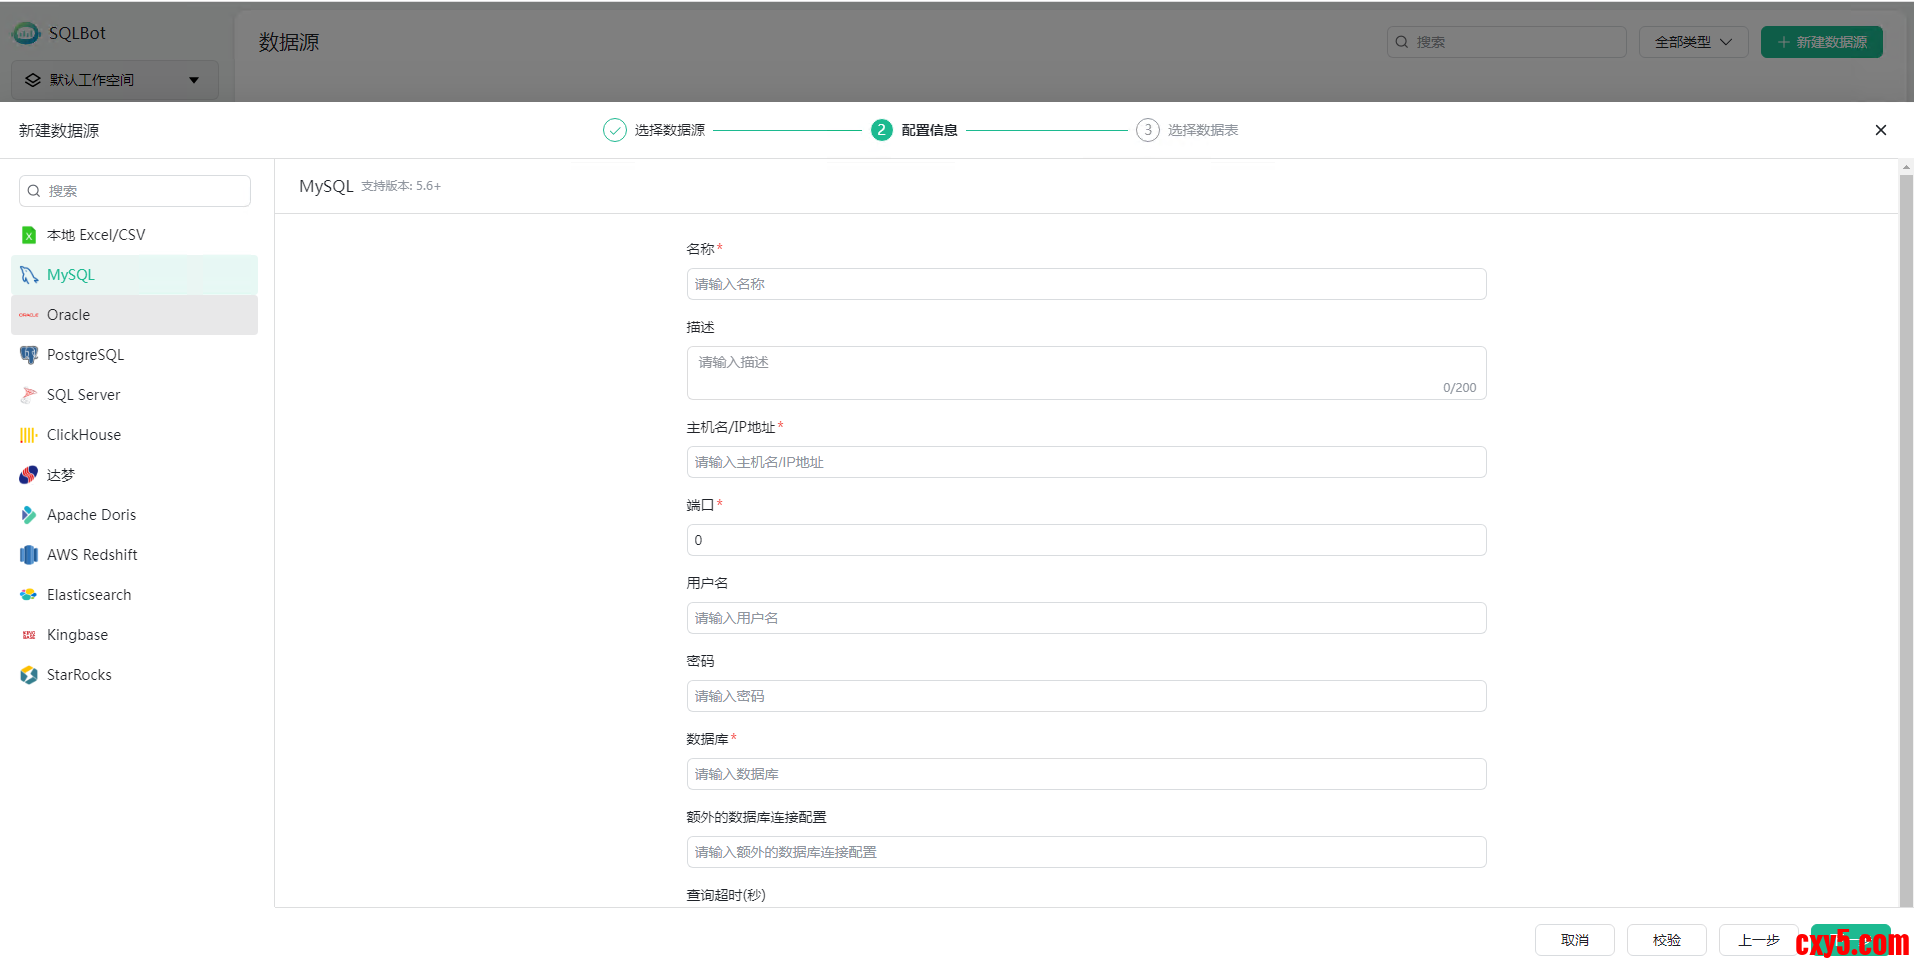This screenshot has width=1914, height=963.
Task: Click the 上一步 button
Action: pos(1758,940)
